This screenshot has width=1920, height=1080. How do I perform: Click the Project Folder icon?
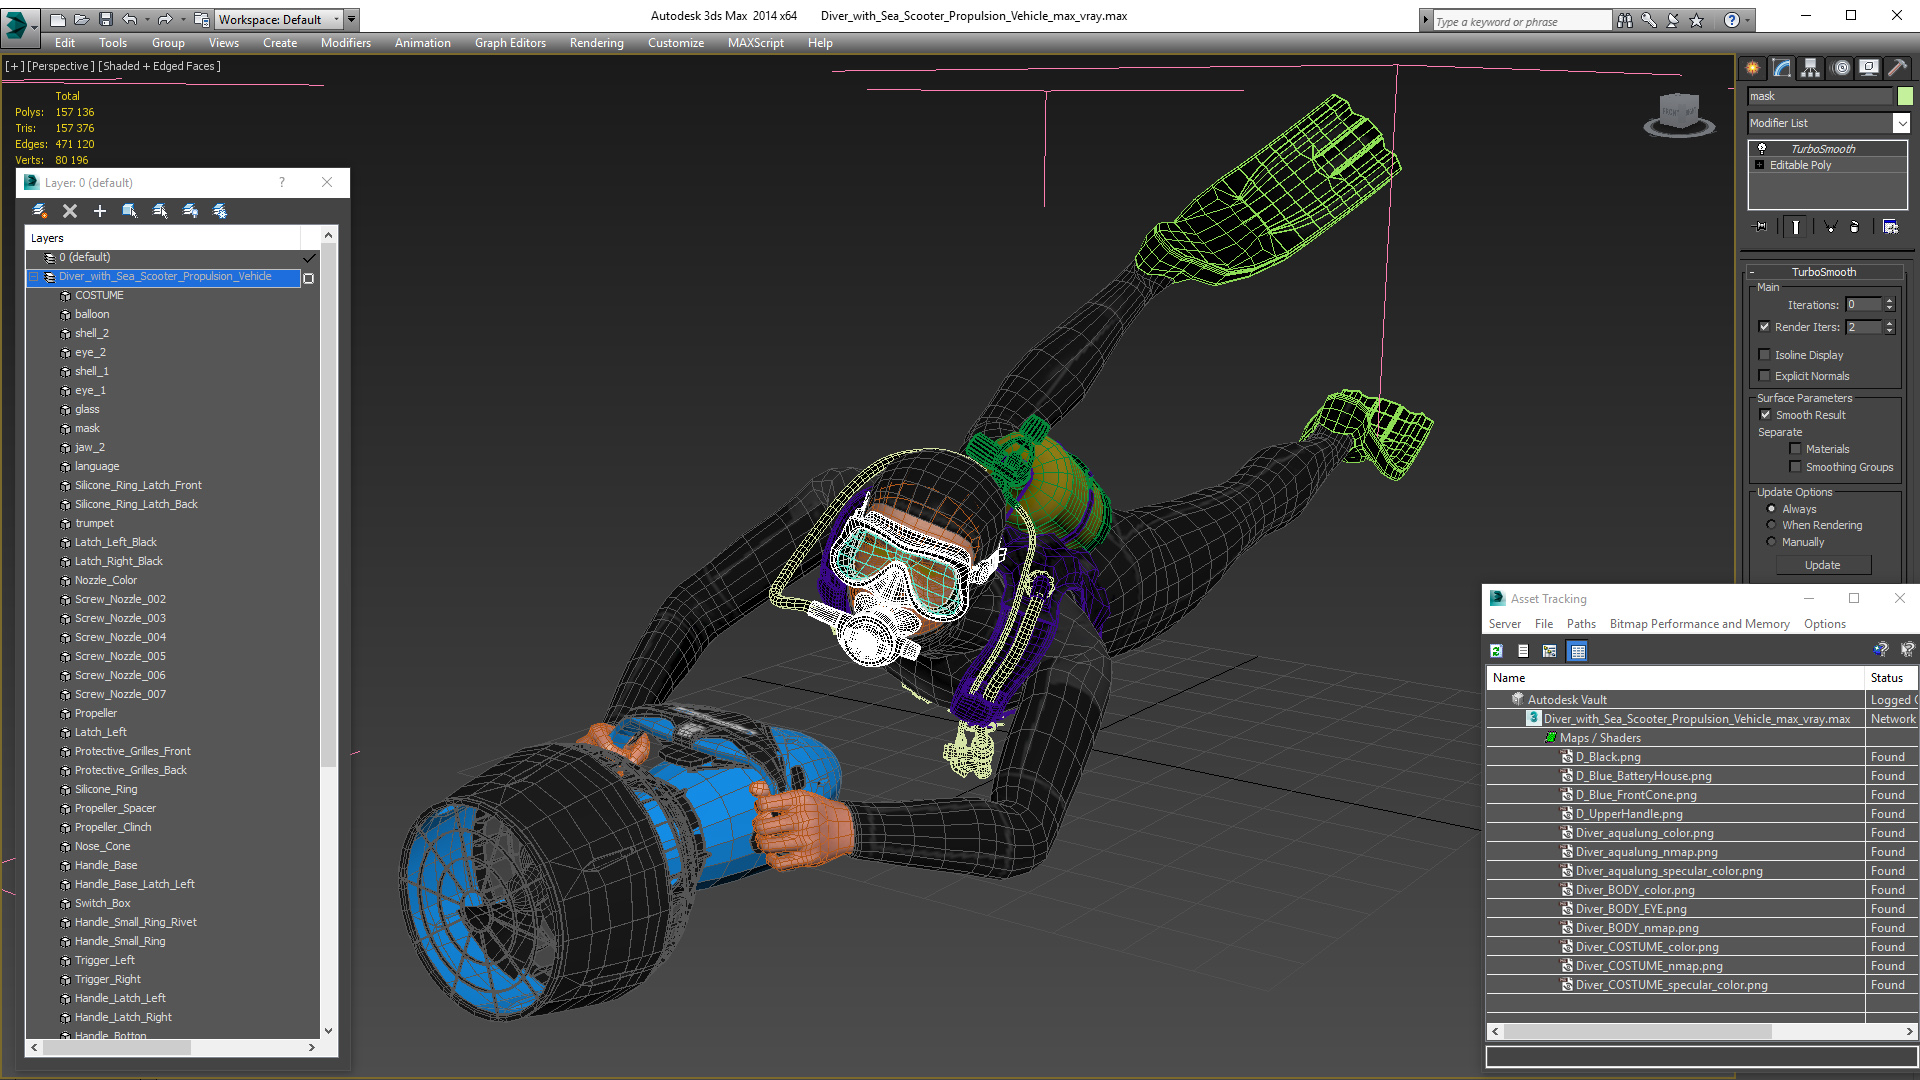201,19
